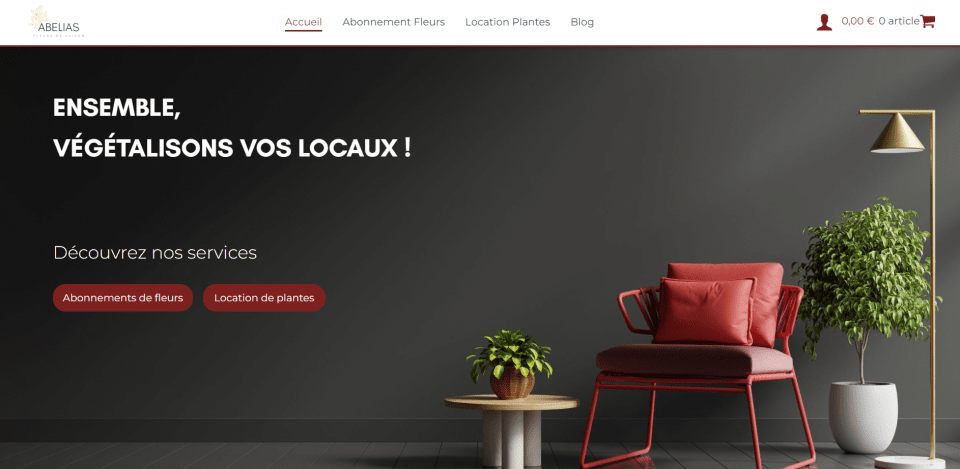Click the red chair seat in the hero image
Image resolution: width=960 pixels, height=469 pixels.
point(694,360)
